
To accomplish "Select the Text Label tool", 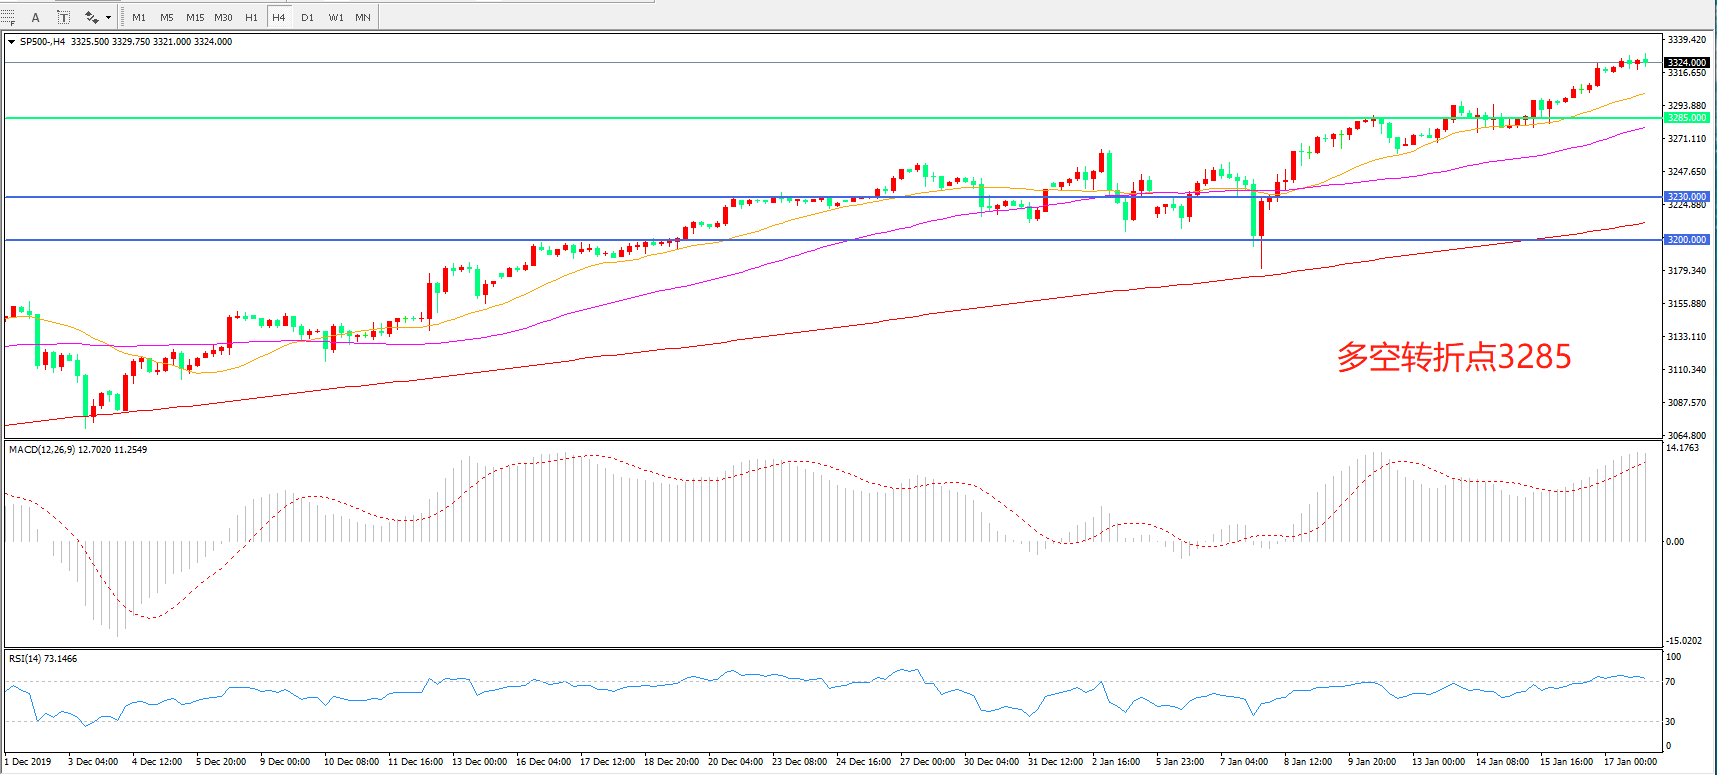I will pos(63,17).
